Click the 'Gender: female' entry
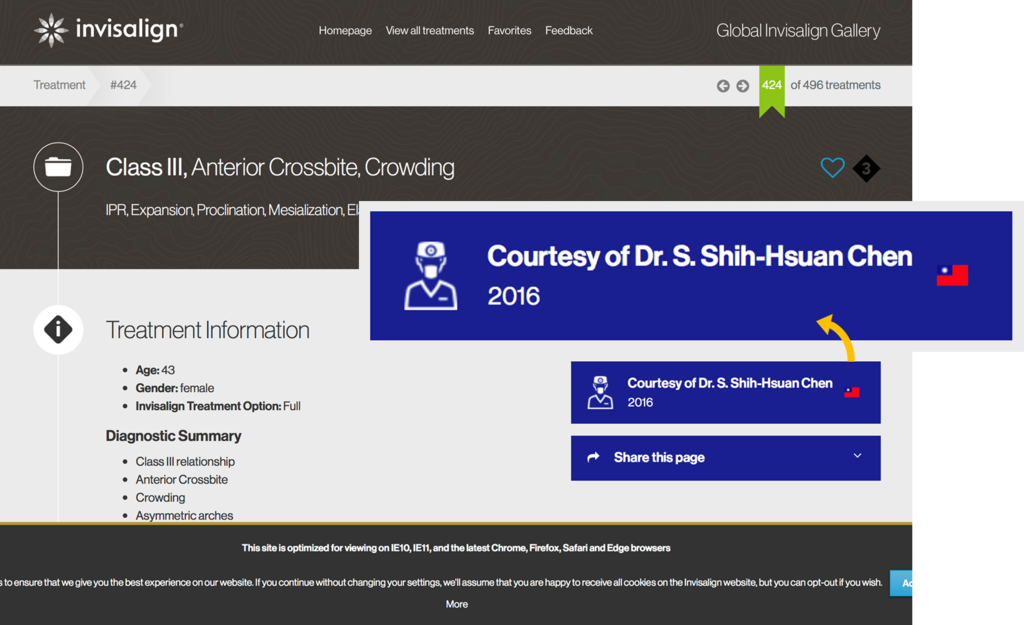1024x625 pixels. tap(175, 388)
